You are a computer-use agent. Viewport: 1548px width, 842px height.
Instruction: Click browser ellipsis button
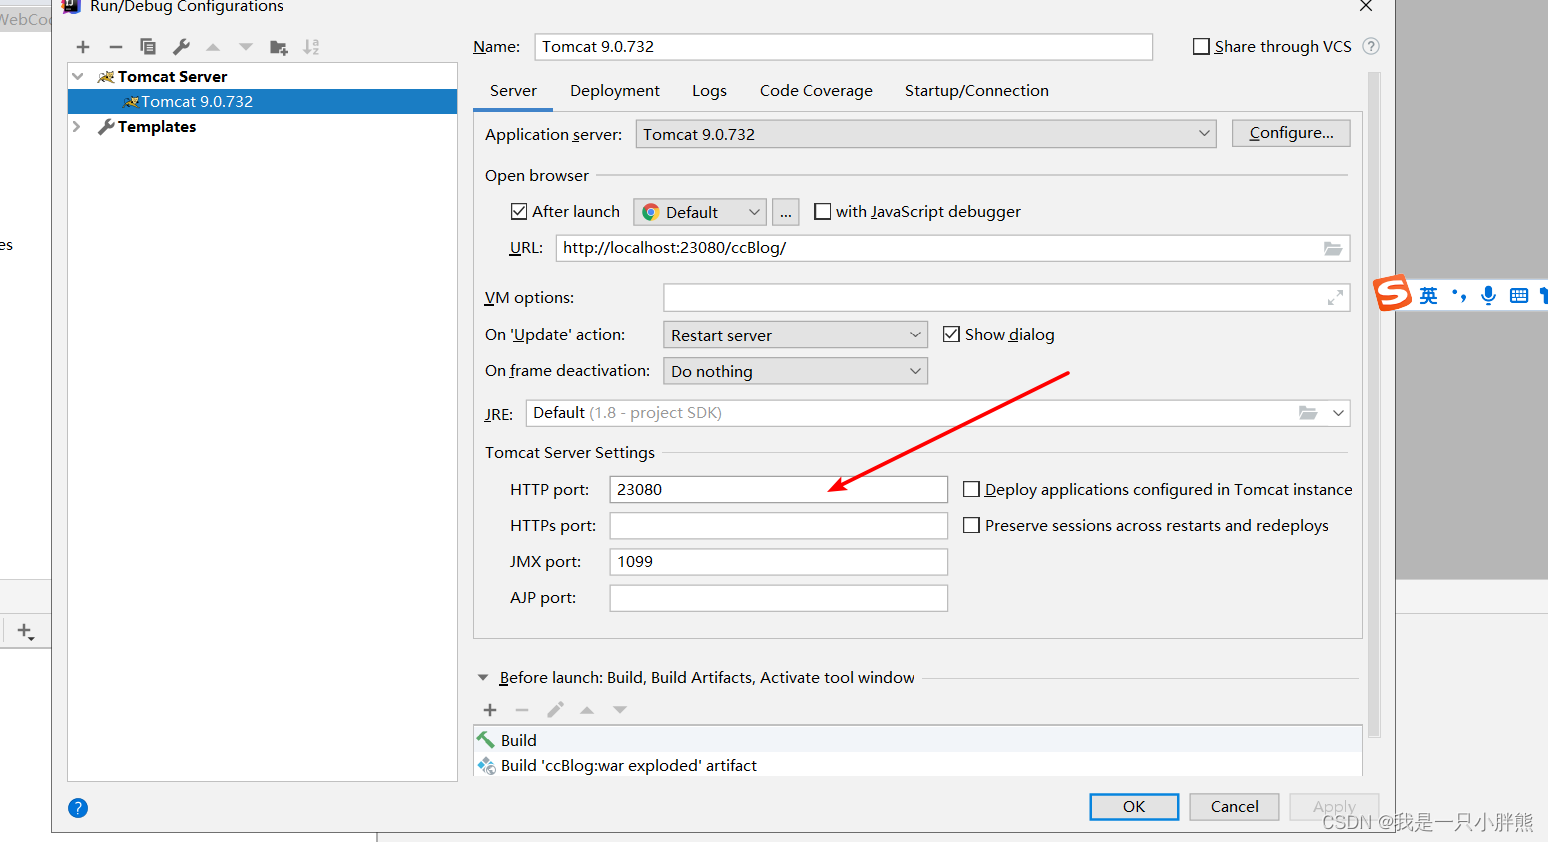(786, 212)
